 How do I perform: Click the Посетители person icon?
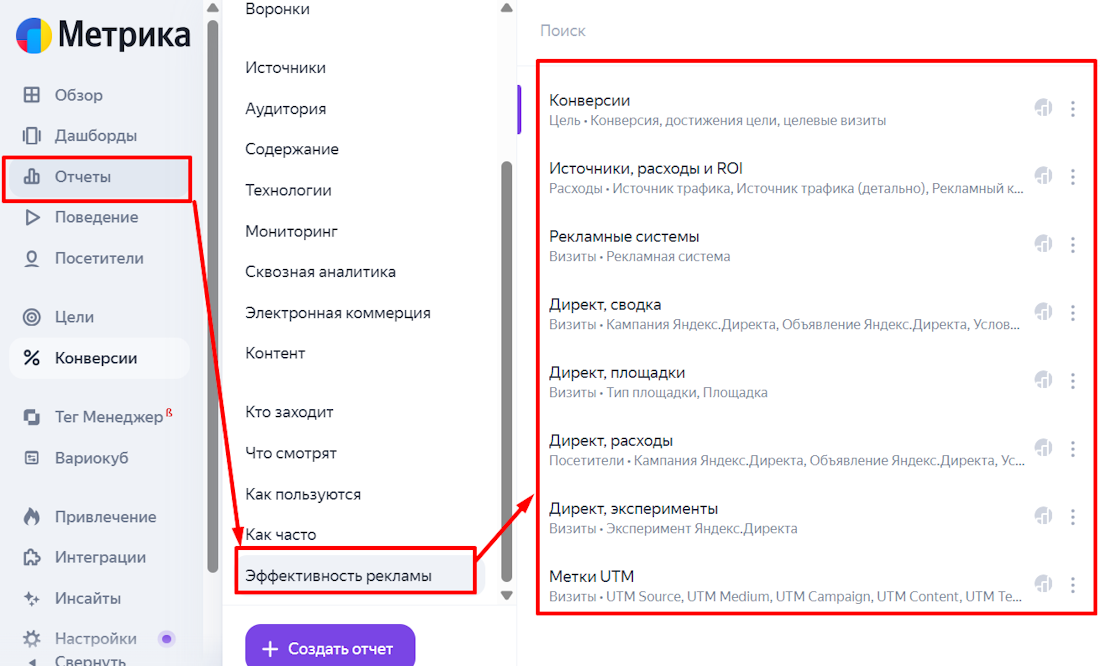click(30, 258)
